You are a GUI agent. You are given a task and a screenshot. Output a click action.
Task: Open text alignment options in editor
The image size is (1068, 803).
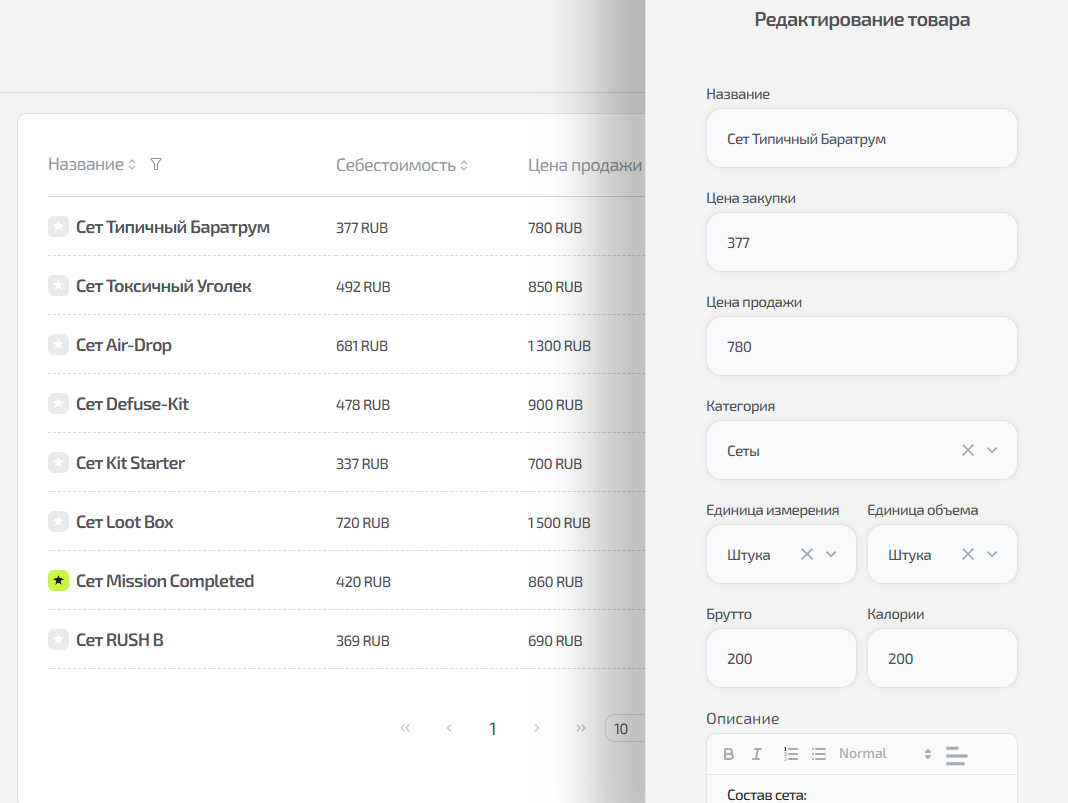(x=956, y=755)
